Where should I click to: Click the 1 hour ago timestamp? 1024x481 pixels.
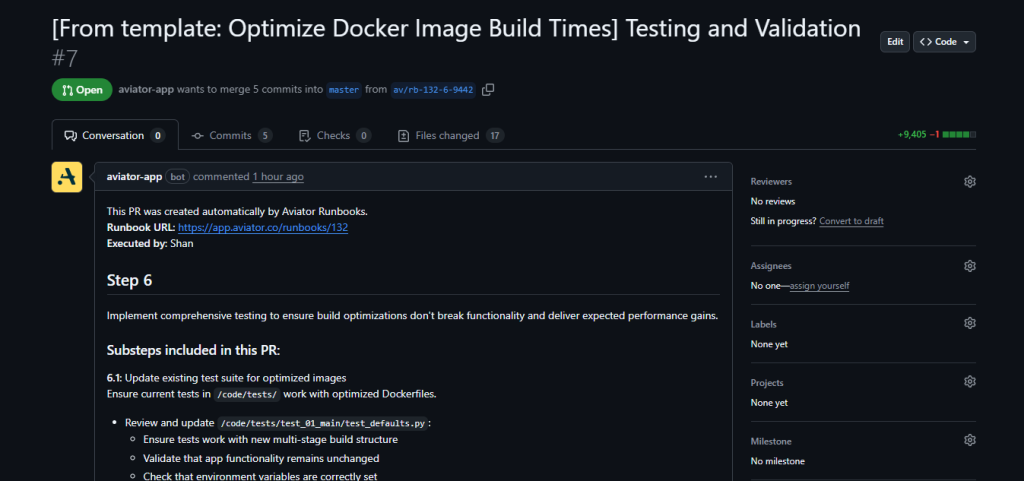pyautogui.click(x=278, y=177)
